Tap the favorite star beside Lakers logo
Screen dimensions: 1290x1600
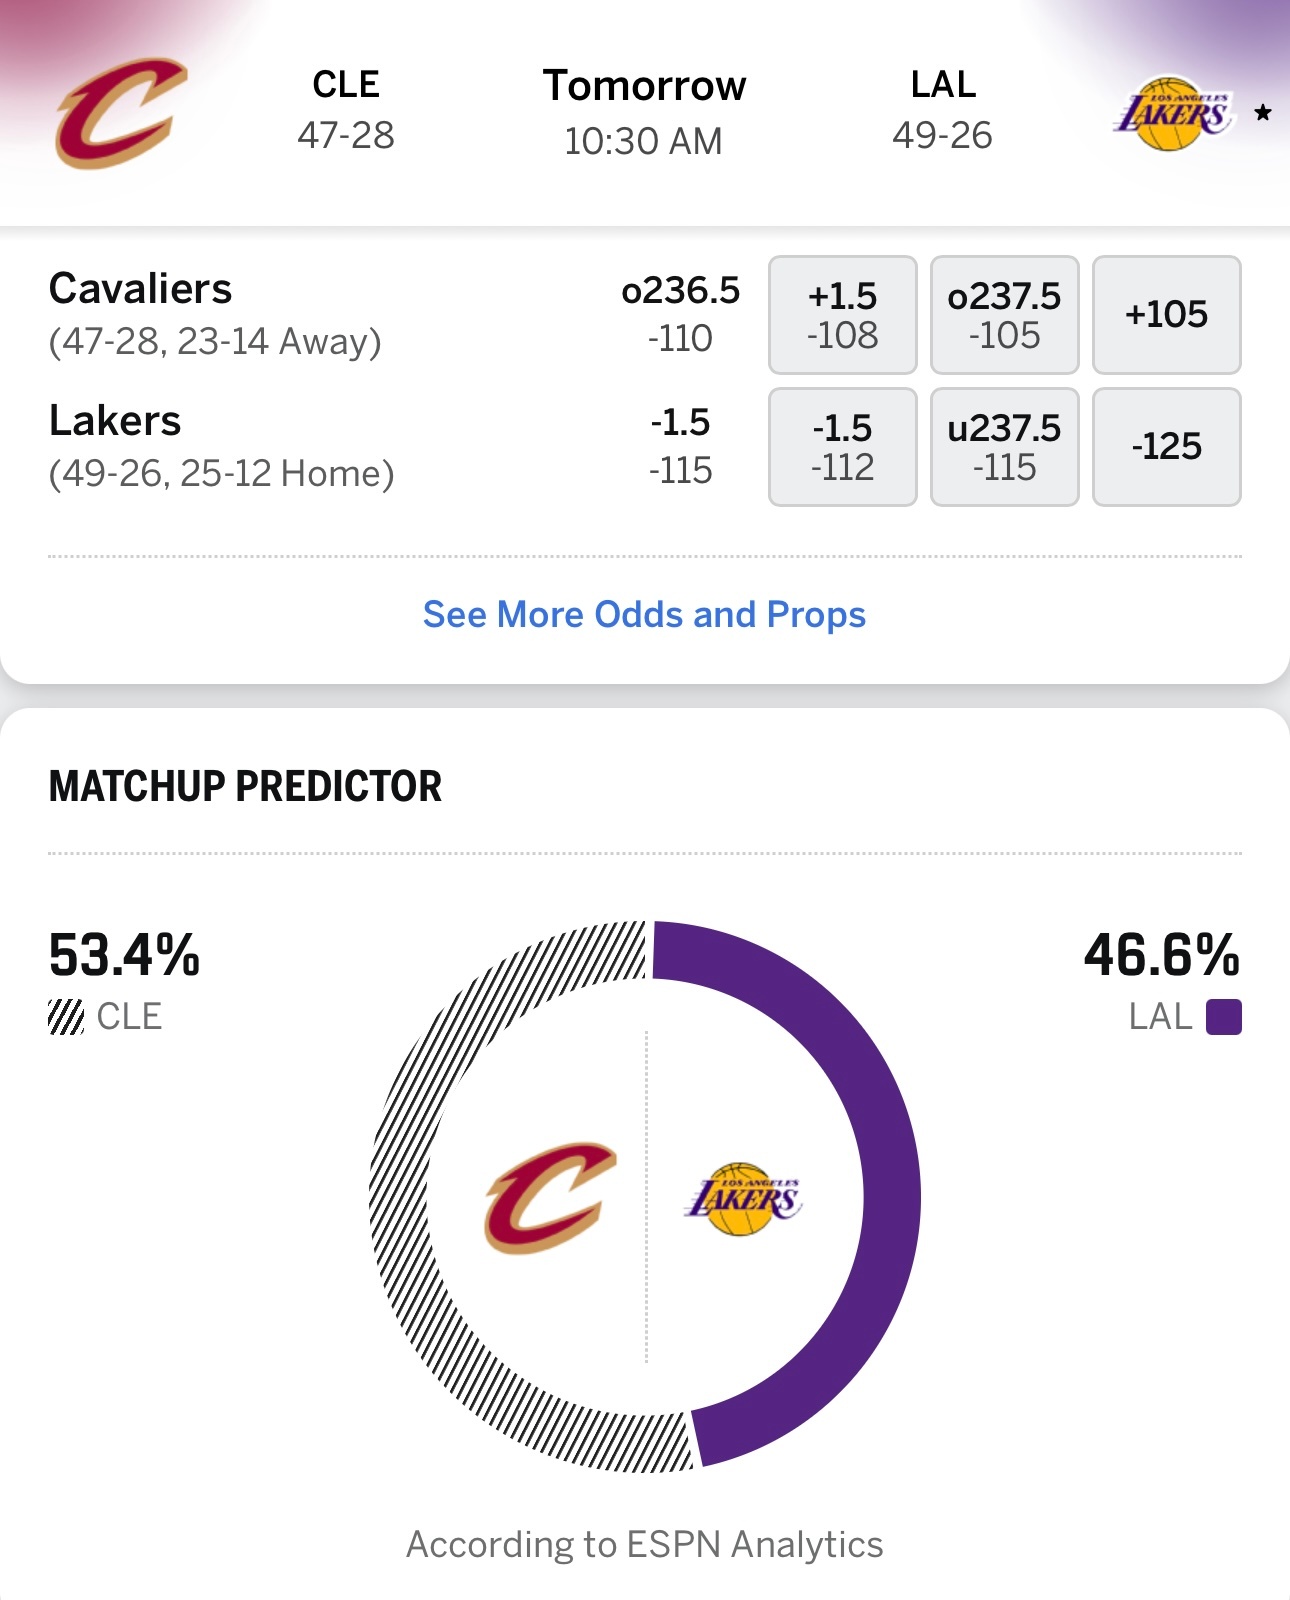(x=1263, y=112)
